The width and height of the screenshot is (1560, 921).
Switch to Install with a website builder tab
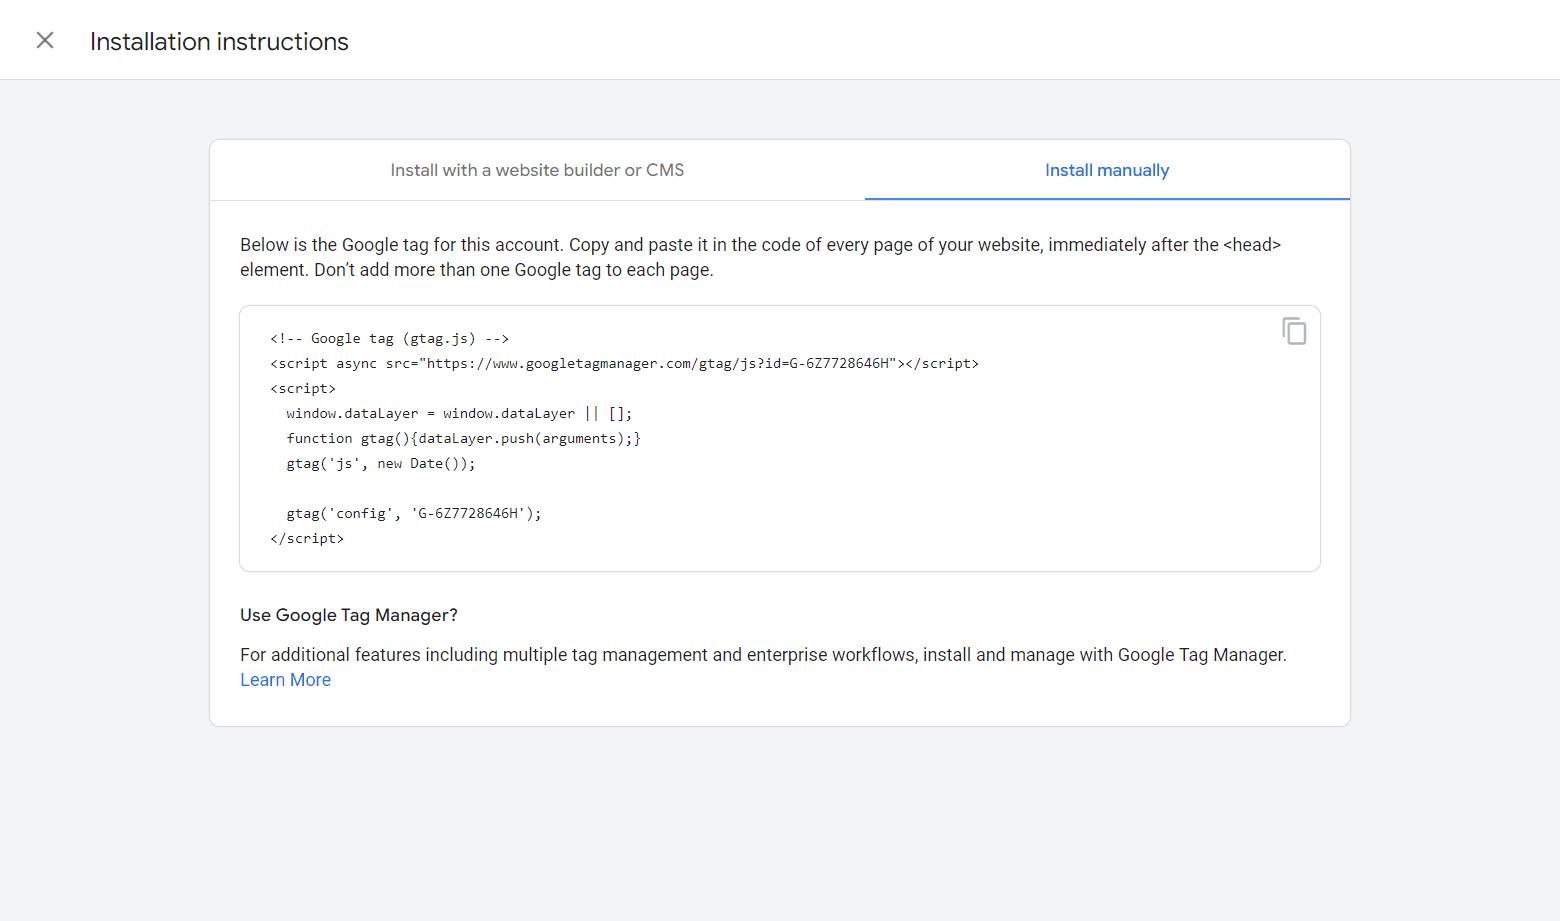point(537,170)
